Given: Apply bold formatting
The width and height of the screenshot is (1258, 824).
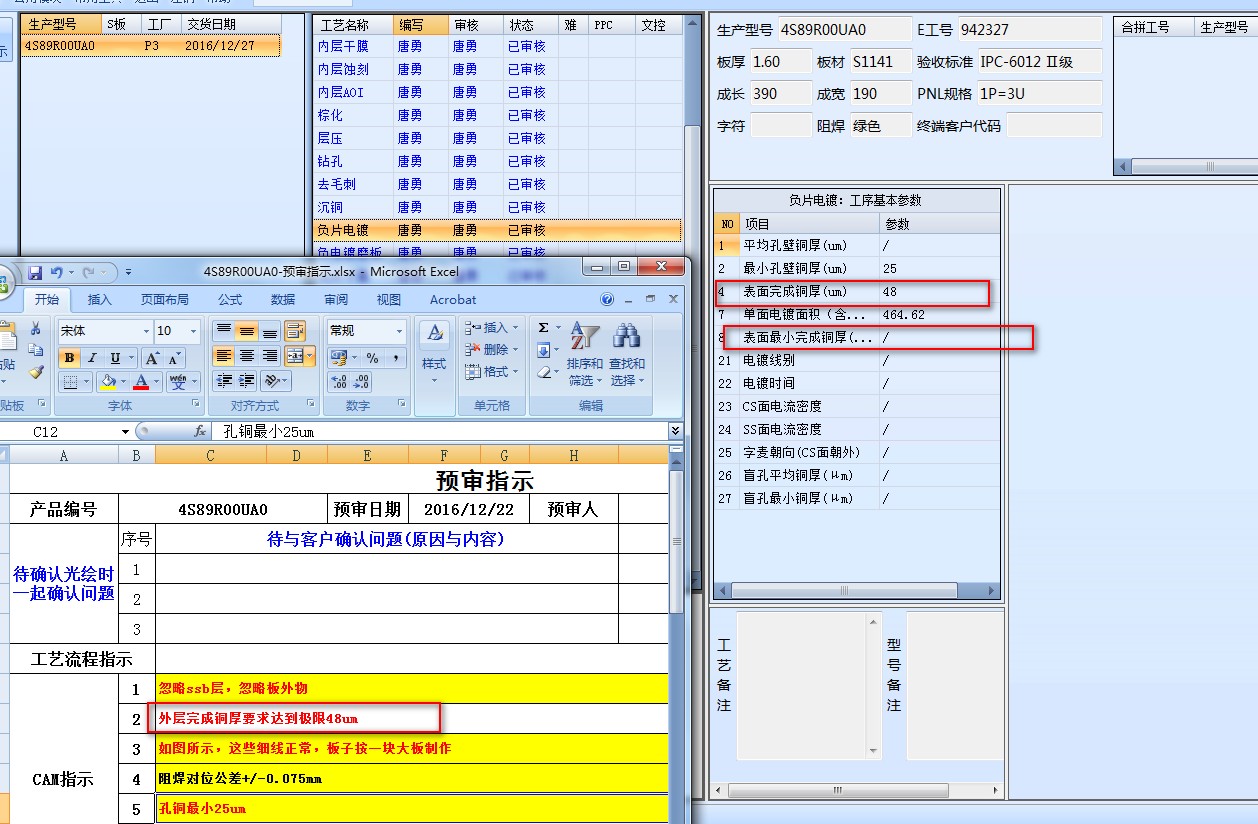Looking at the screenshot, I should point(69,358).
